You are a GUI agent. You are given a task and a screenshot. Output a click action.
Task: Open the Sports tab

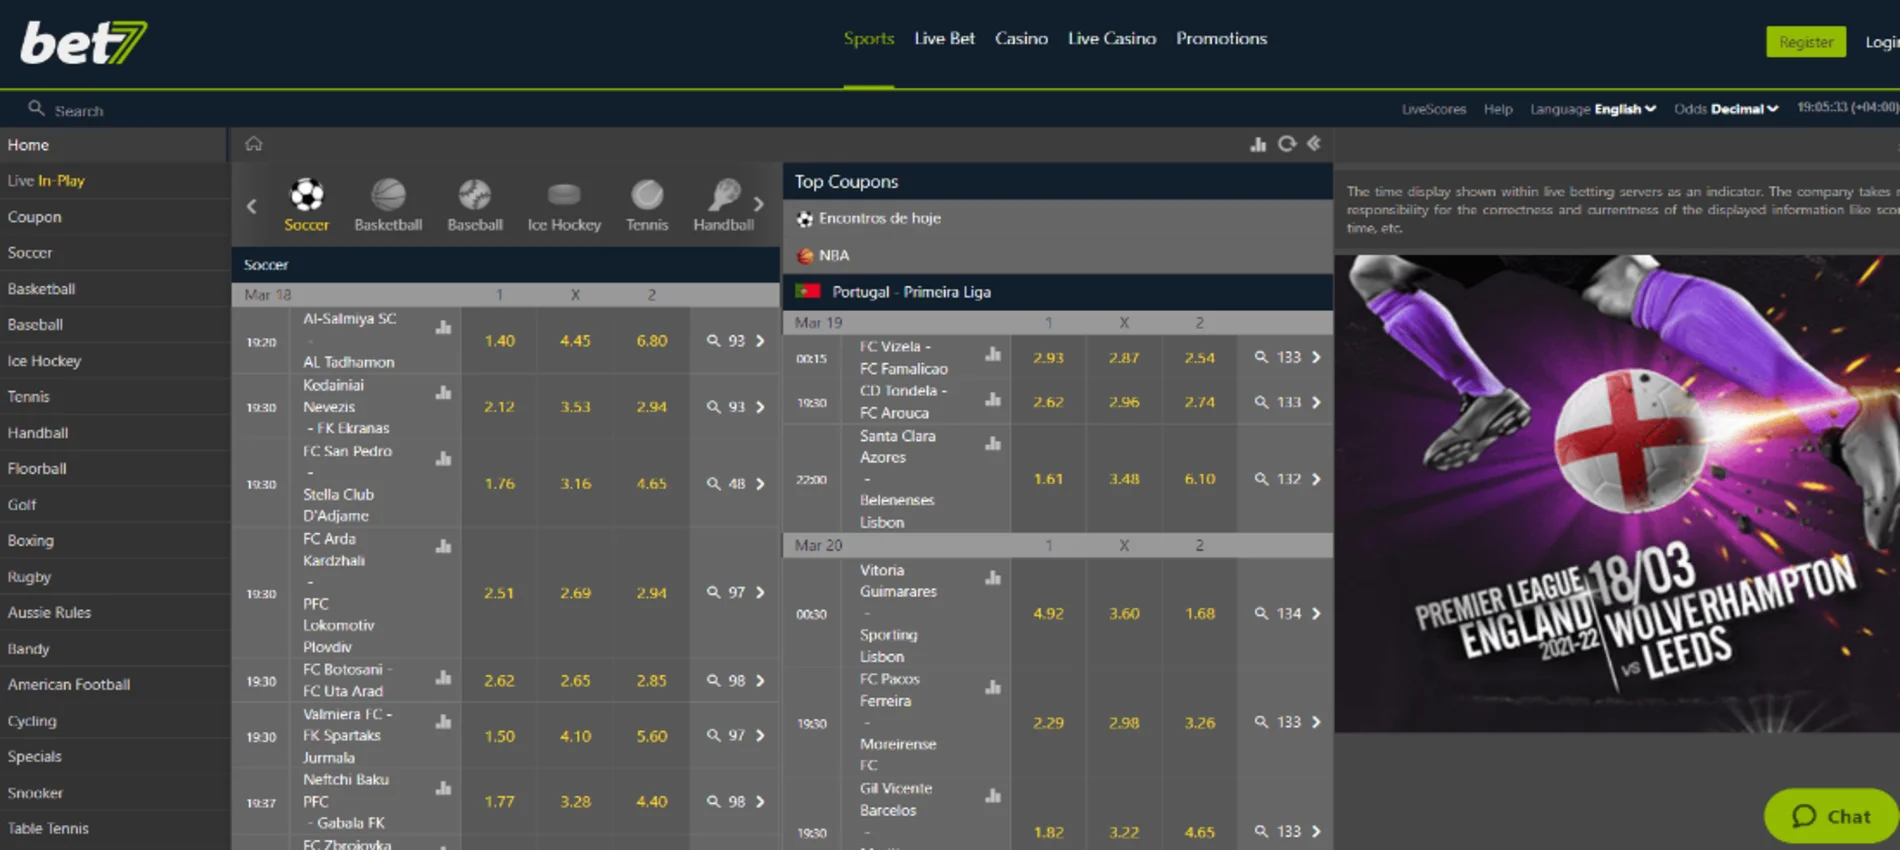coord(868,39)
